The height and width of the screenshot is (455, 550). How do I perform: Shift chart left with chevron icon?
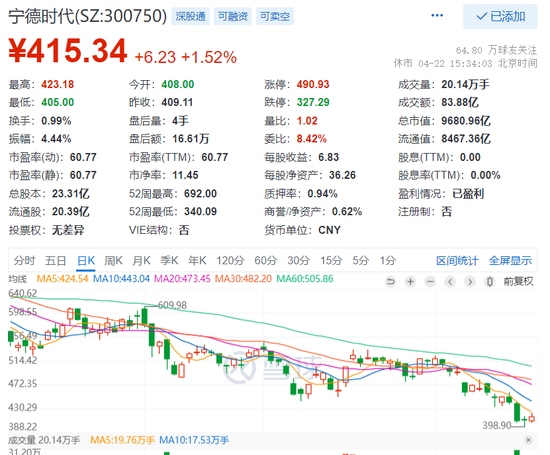450,281
